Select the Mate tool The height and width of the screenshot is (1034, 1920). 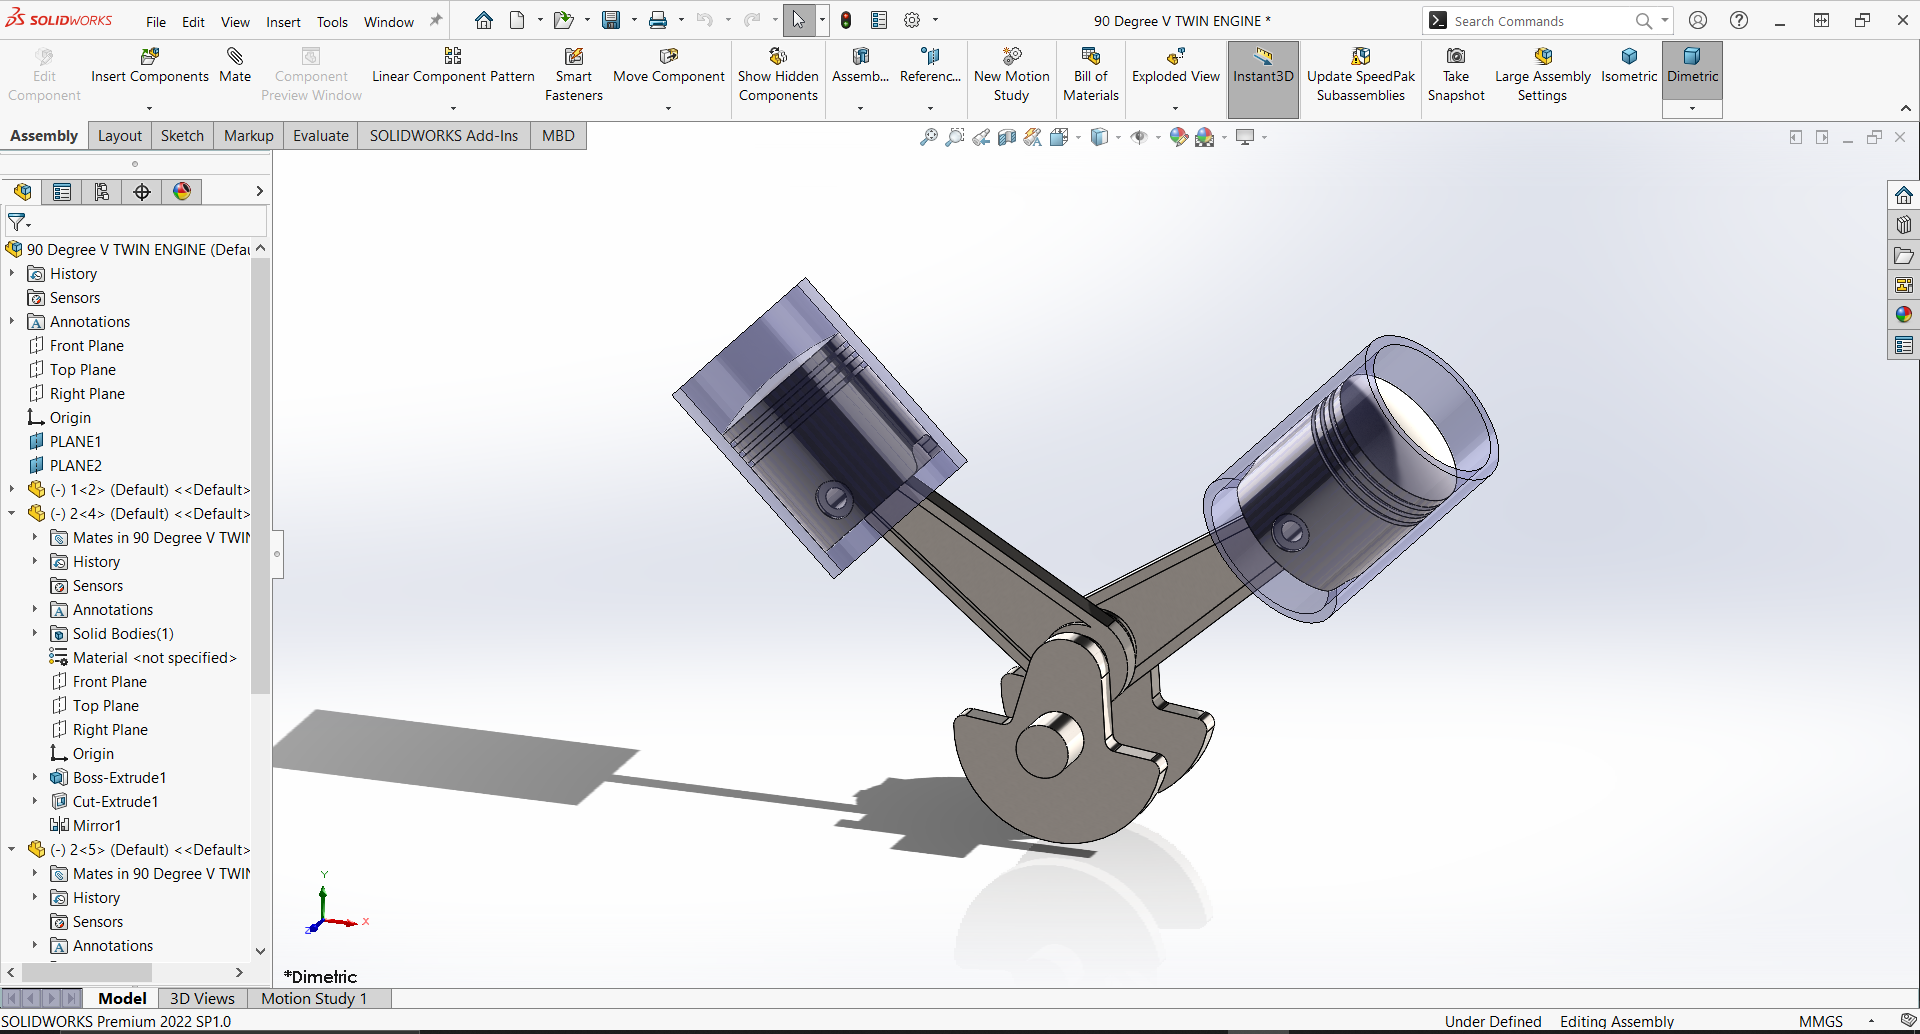(235, 57)
